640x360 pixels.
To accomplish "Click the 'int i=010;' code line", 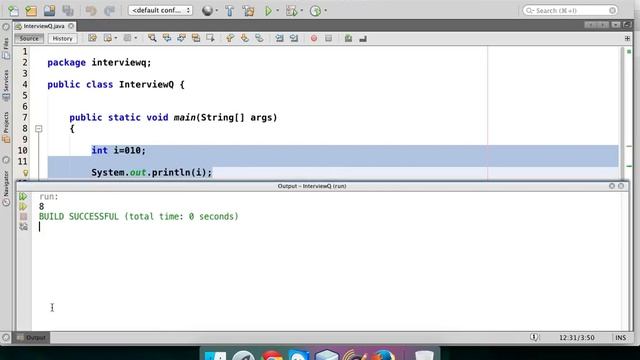I will click(118, 150).
